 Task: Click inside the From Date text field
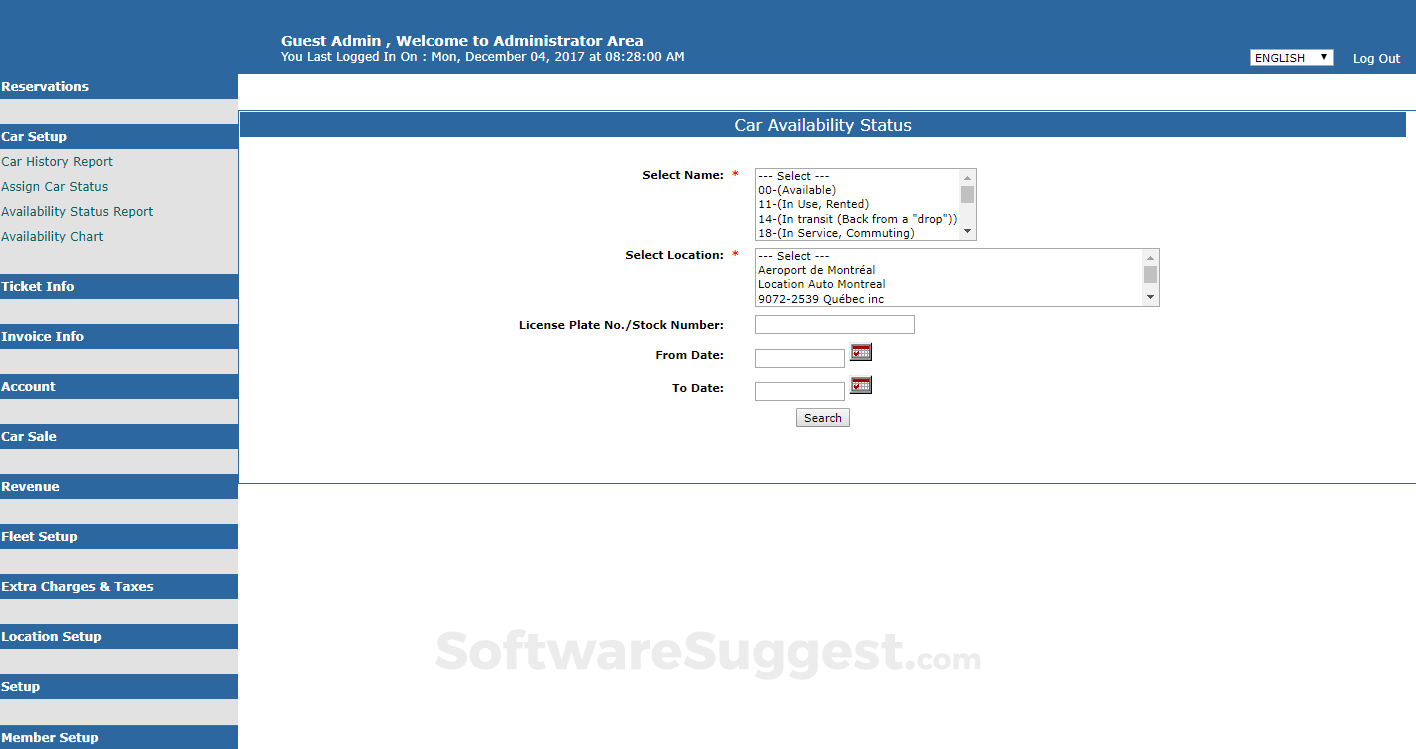799,357
